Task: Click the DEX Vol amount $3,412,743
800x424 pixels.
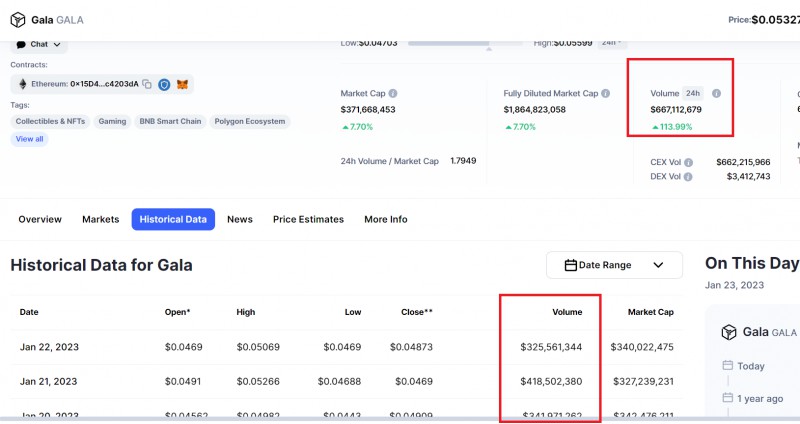Action: (748, 177)
